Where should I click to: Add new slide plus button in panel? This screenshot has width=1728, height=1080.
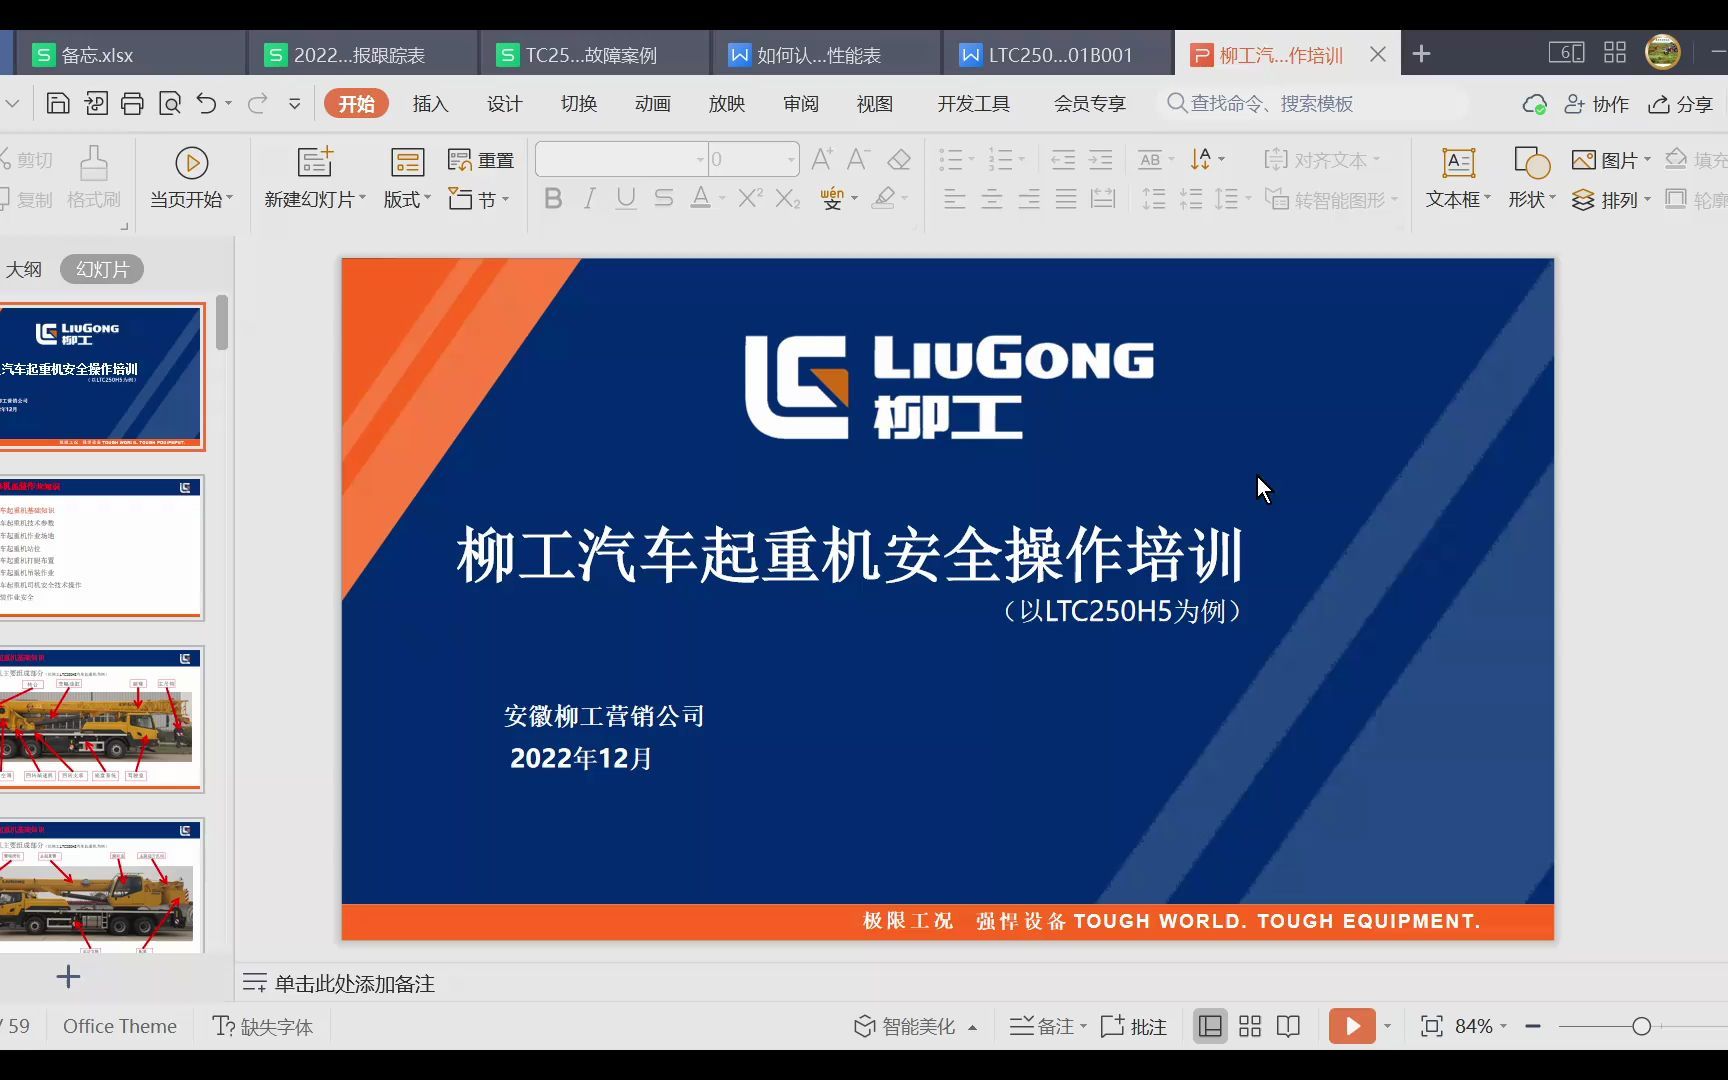click(68, 976)
